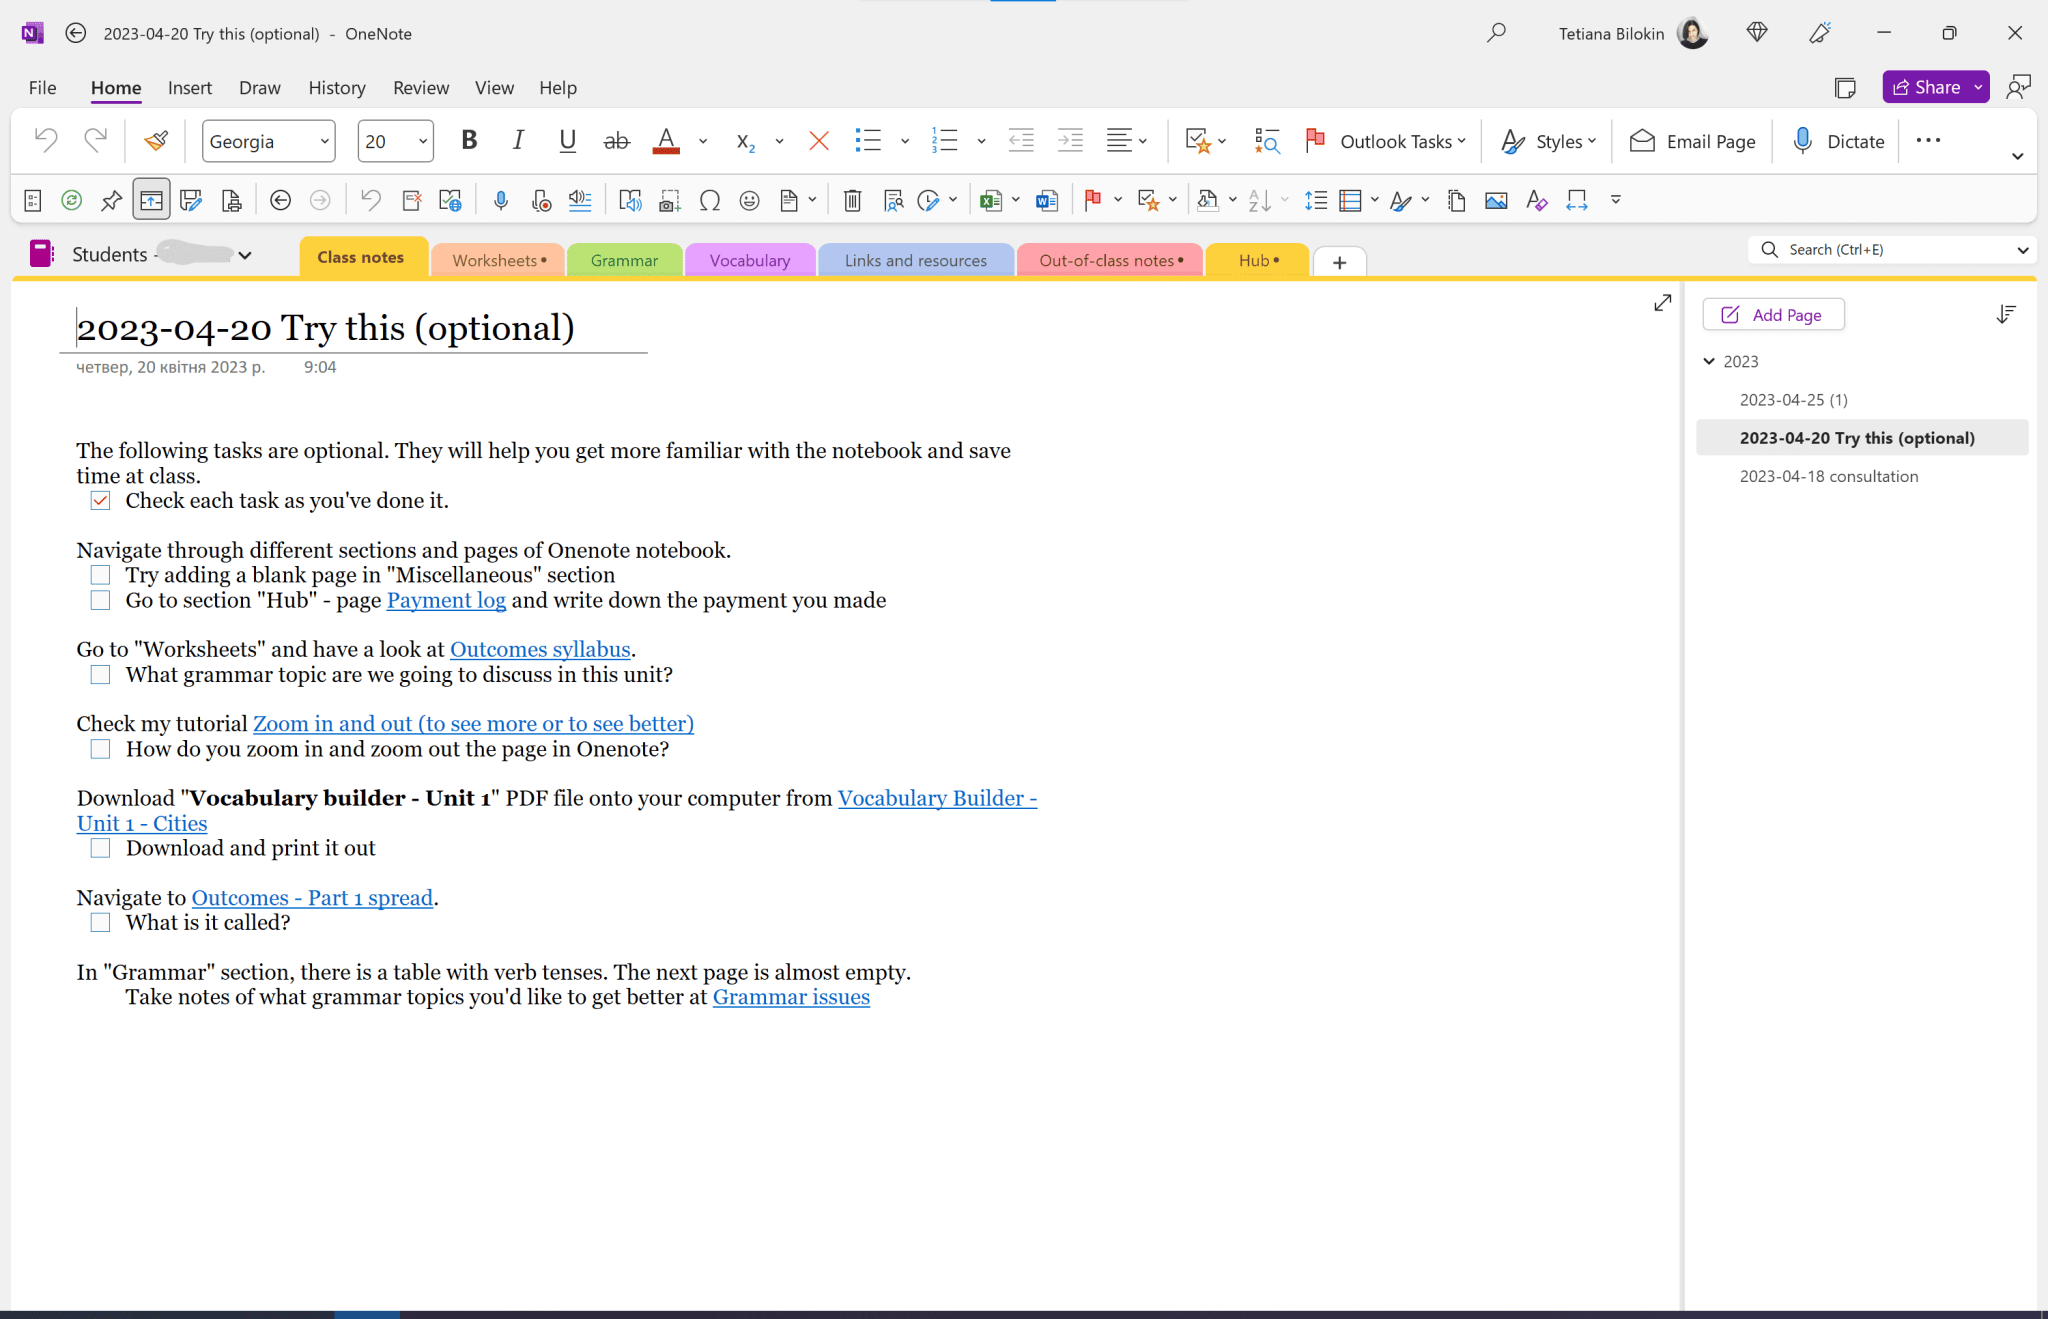The height and width of the screenshot is (1319, 2048).
Task: Underline the selected text
Action: (x=567, y=141)
